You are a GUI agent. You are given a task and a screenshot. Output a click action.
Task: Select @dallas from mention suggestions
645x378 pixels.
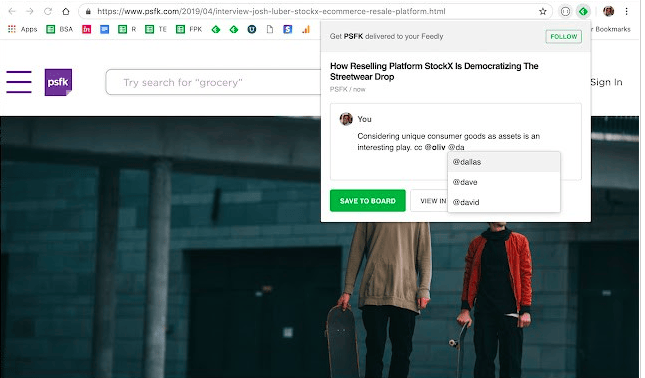(x=503, y=162)
